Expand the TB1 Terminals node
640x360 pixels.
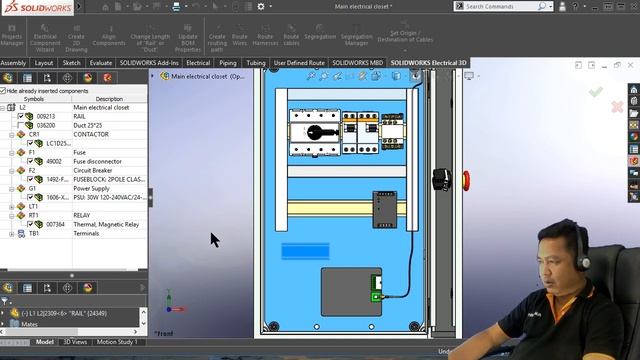point(12,234)
